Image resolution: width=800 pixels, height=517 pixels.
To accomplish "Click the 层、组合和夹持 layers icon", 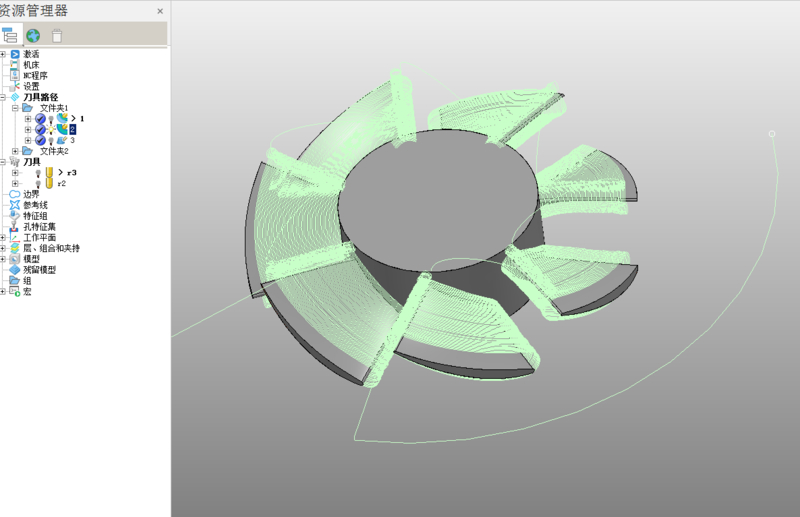I will [15, 248].
